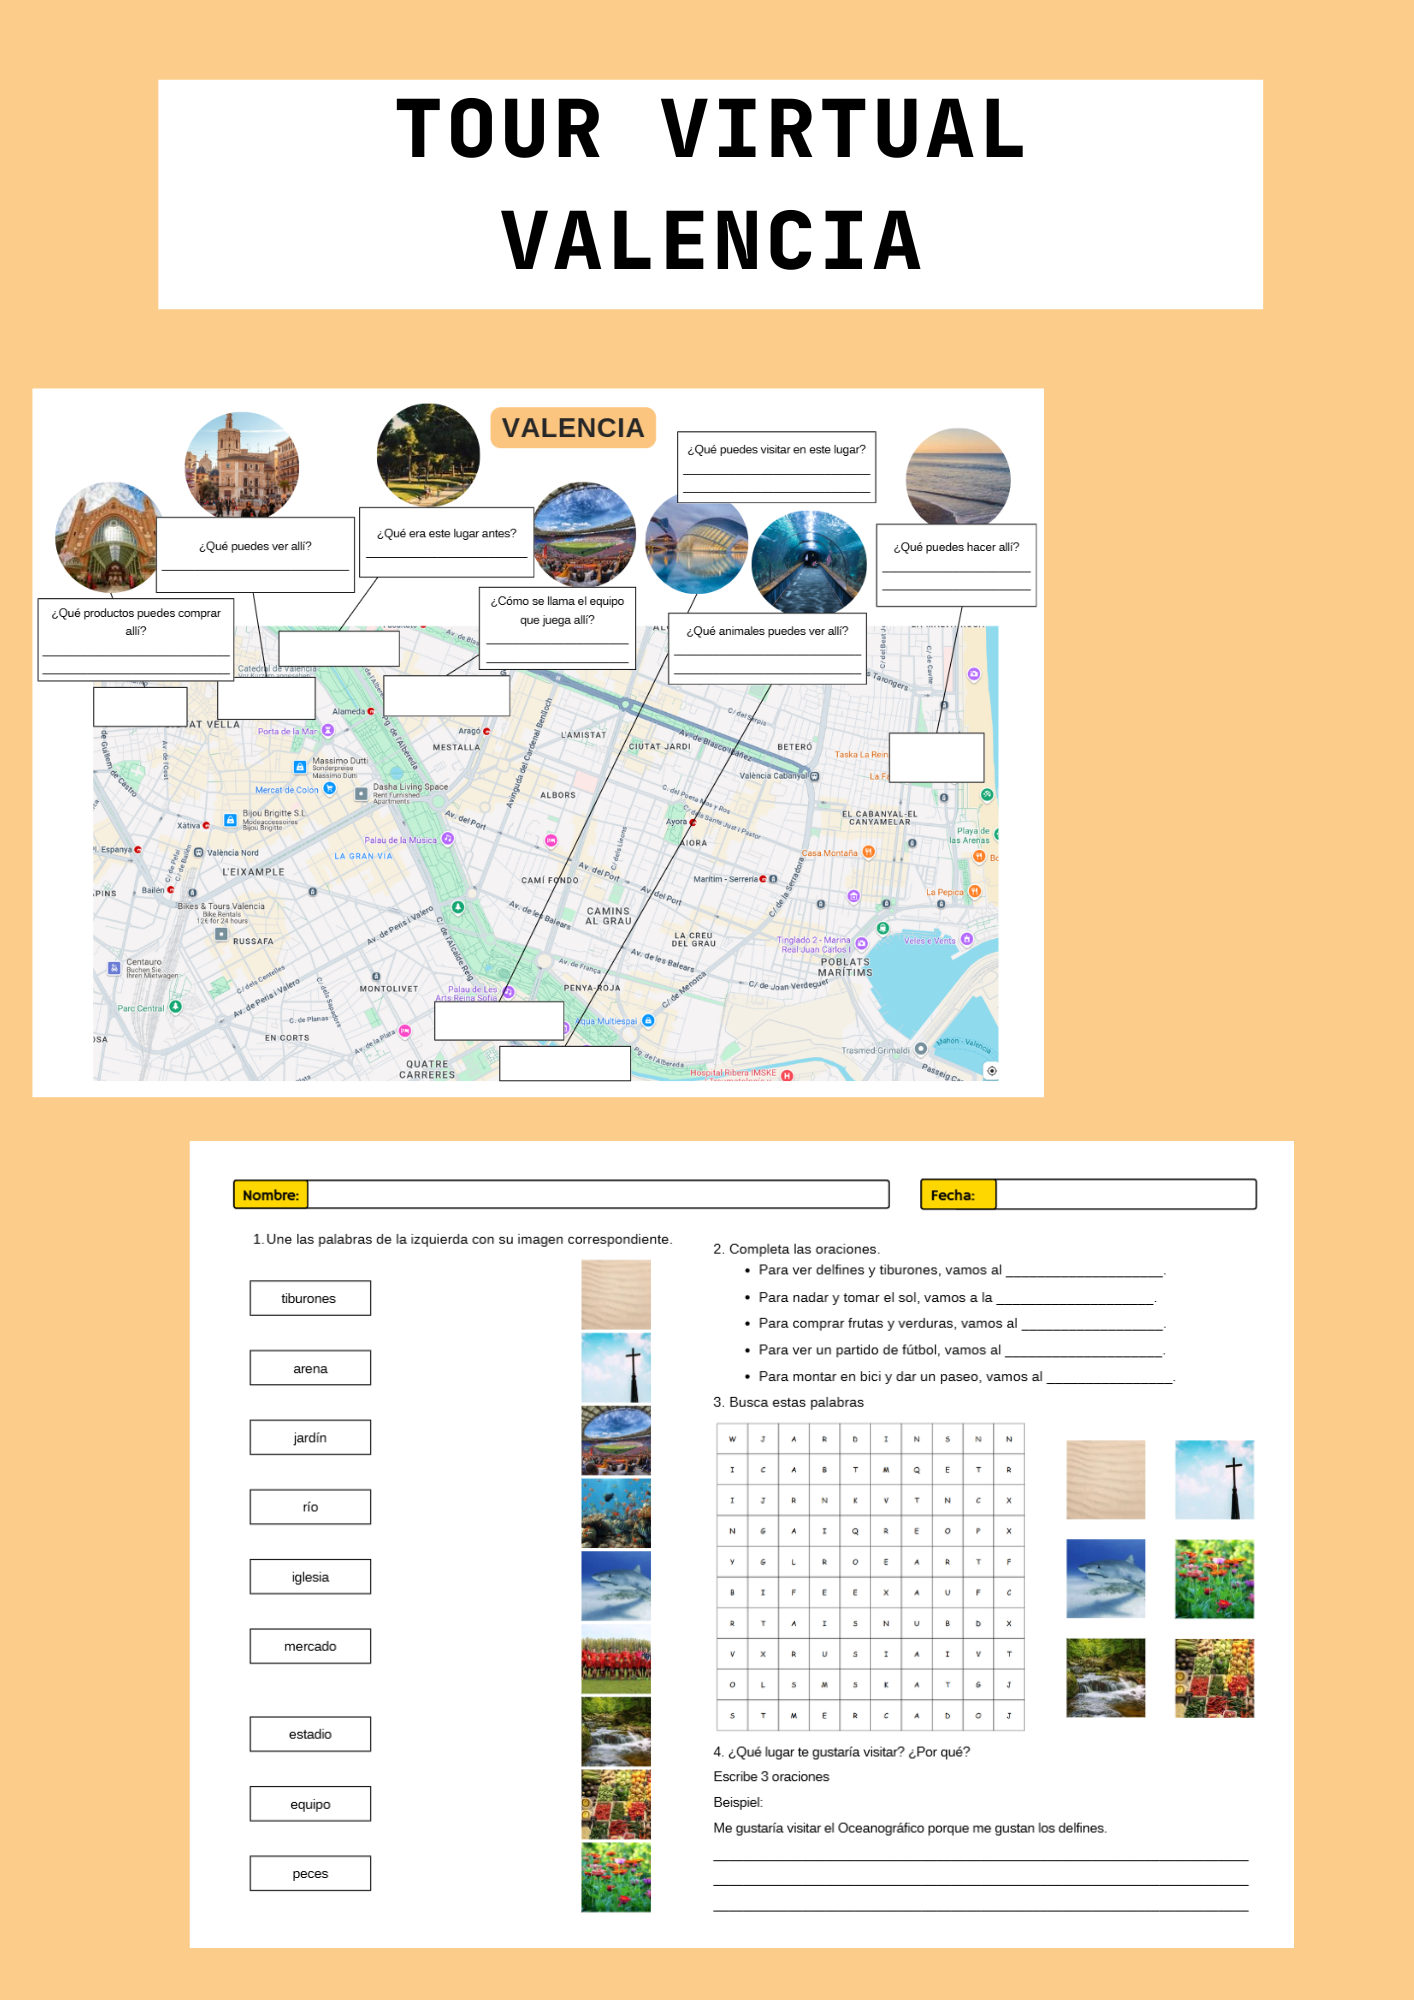Click the València Nord station icon
This screenshot has width=1414, height=2000.
coord(199,853)
